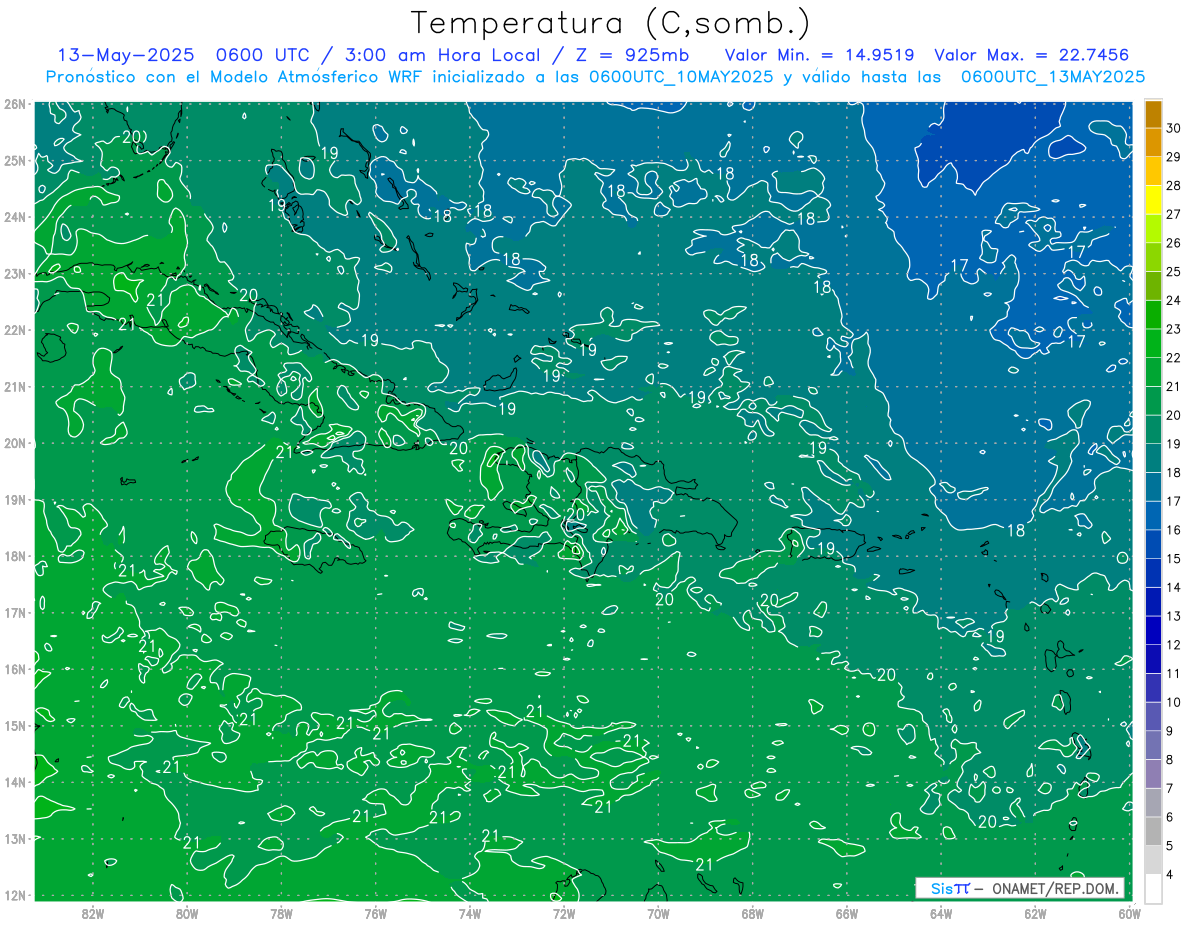Click the 19N latitude axis label
1200x927 pixels.
[x=15, y=499]
